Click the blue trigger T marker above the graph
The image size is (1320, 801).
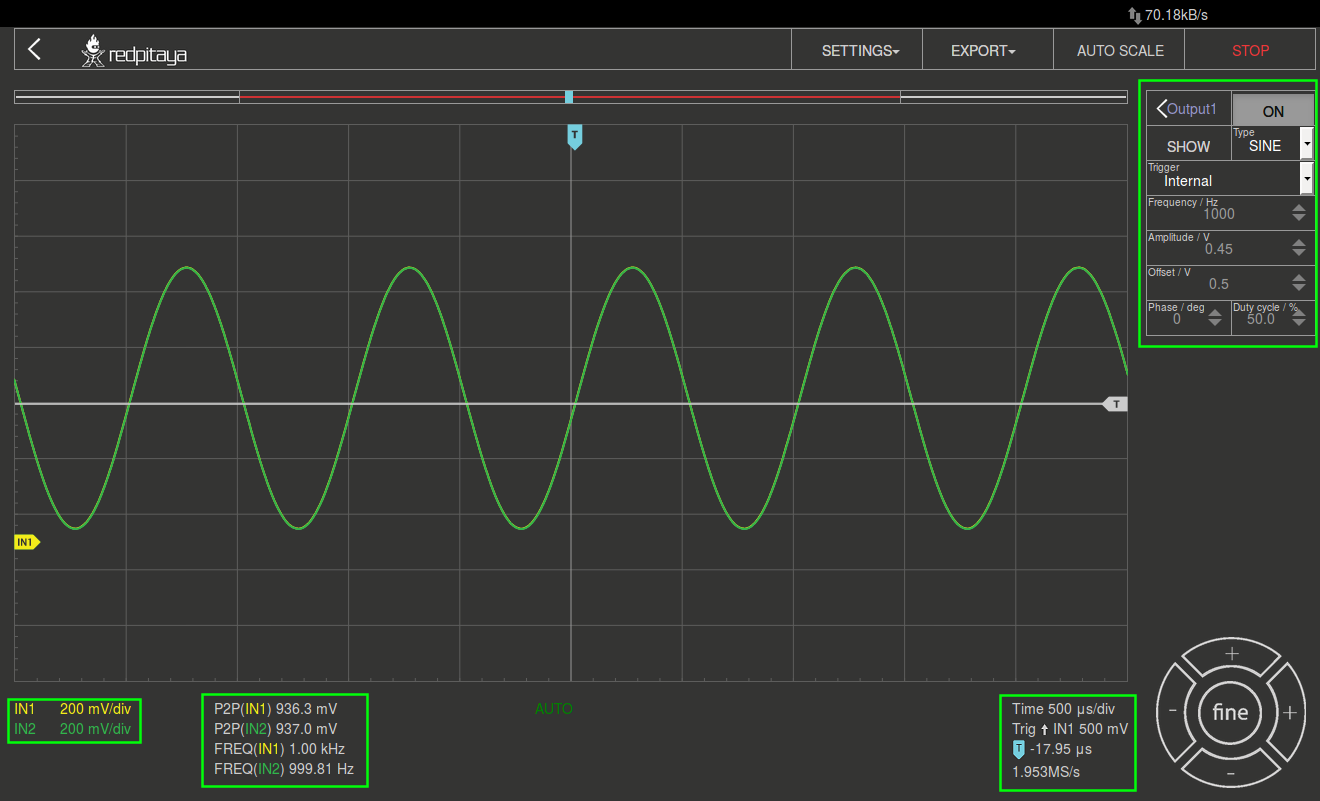tap(574, 136)
